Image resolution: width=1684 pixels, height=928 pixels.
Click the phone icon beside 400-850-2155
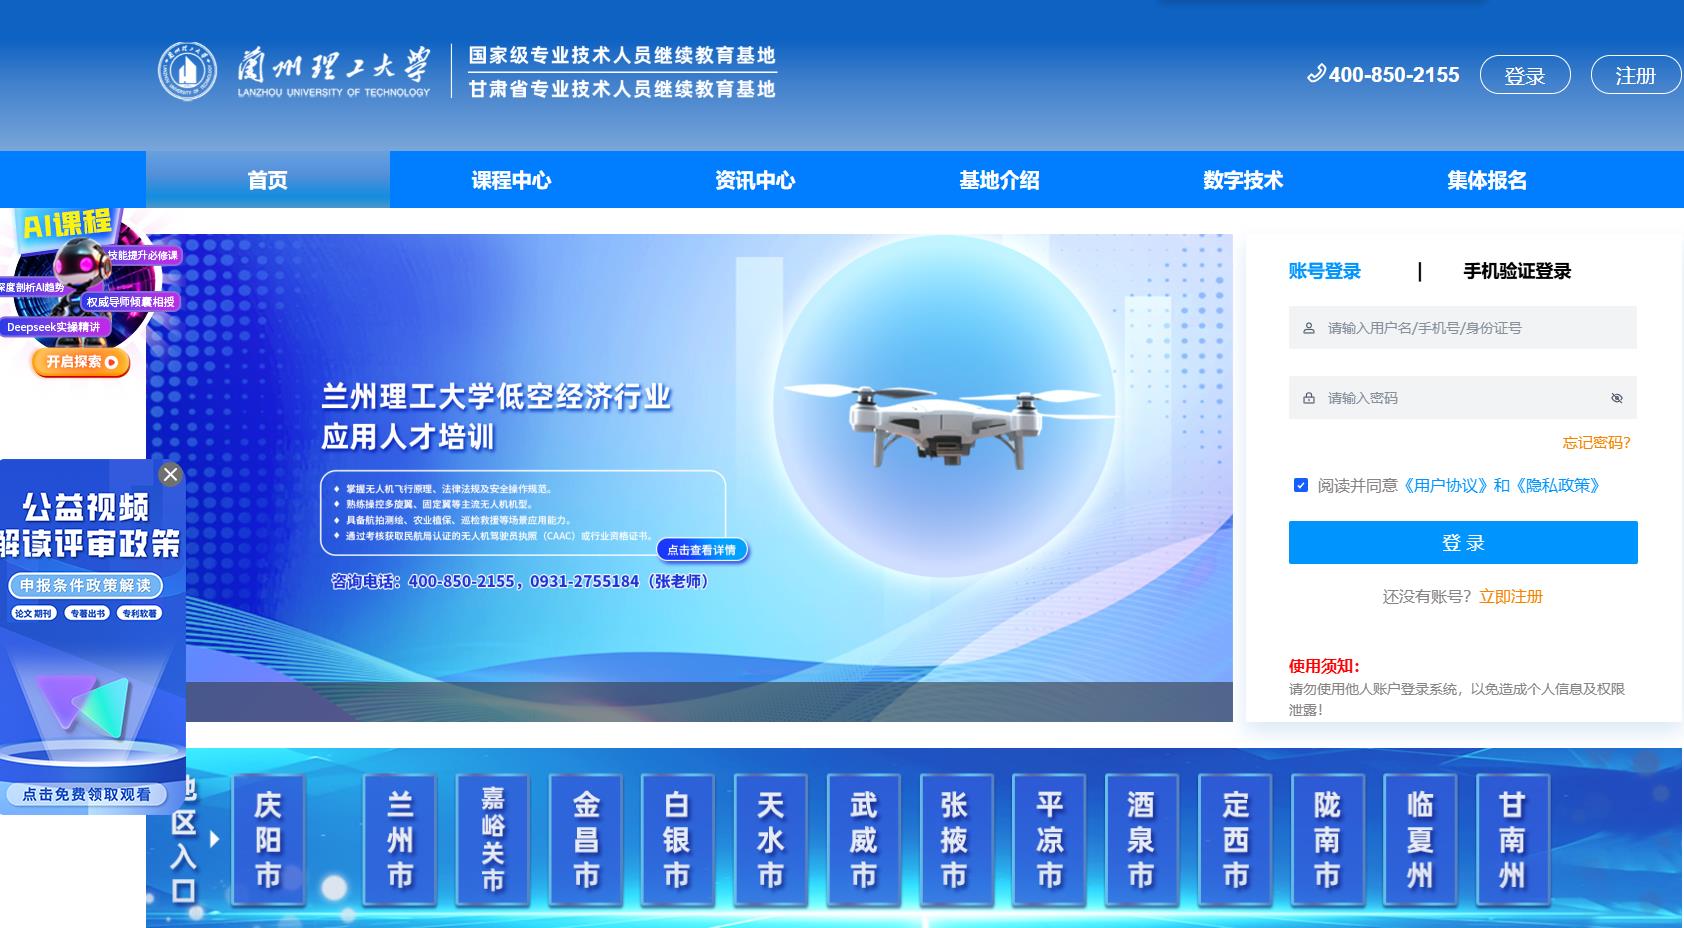click(1315, 74)
